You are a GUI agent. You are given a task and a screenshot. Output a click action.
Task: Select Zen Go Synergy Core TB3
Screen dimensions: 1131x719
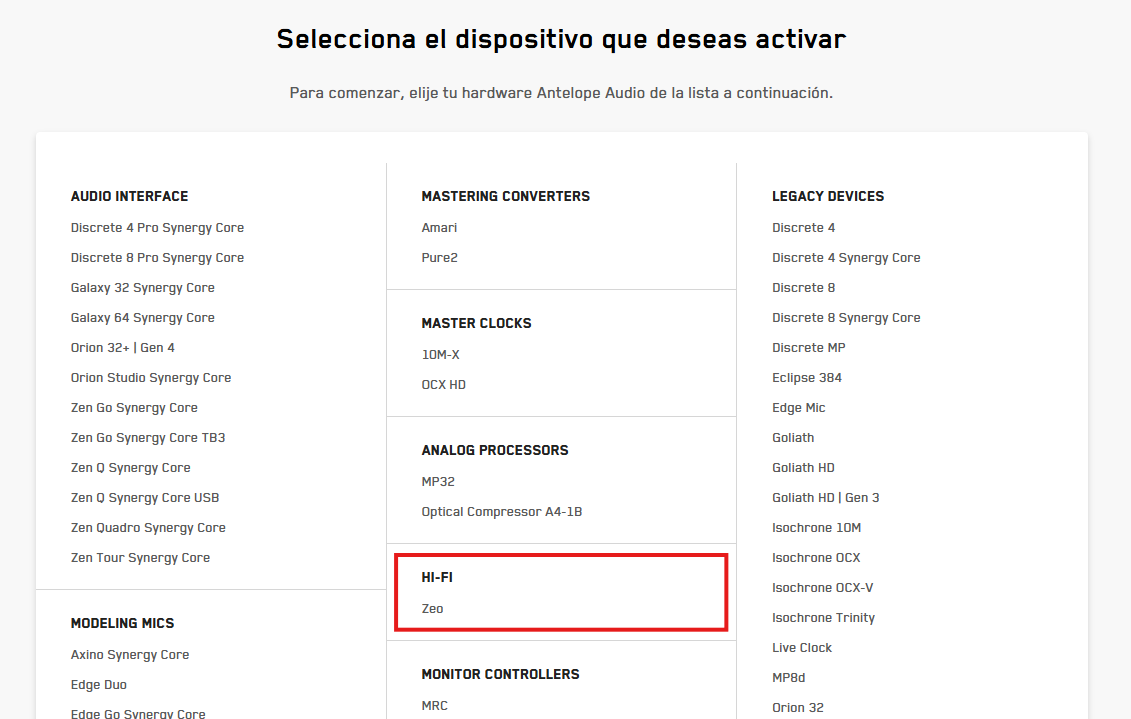[x=148, y=438]
